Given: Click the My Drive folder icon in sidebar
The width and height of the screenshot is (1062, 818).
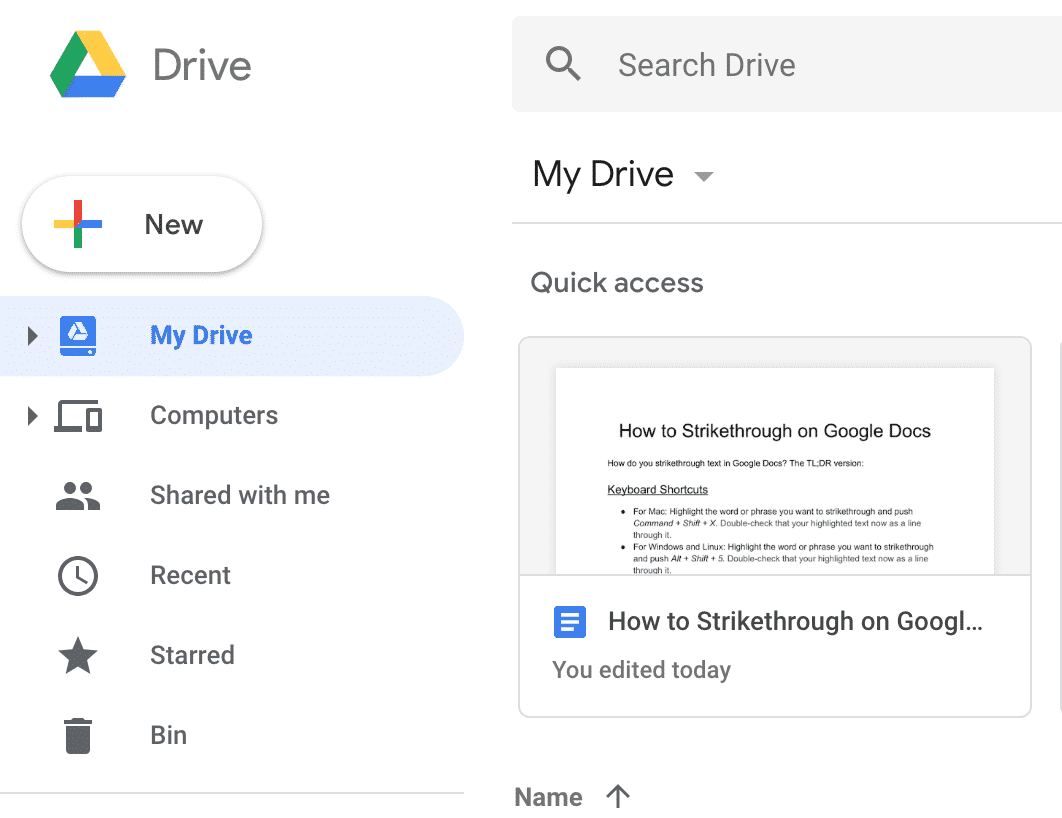Looking at the screenshot, I should click(78, 336).
